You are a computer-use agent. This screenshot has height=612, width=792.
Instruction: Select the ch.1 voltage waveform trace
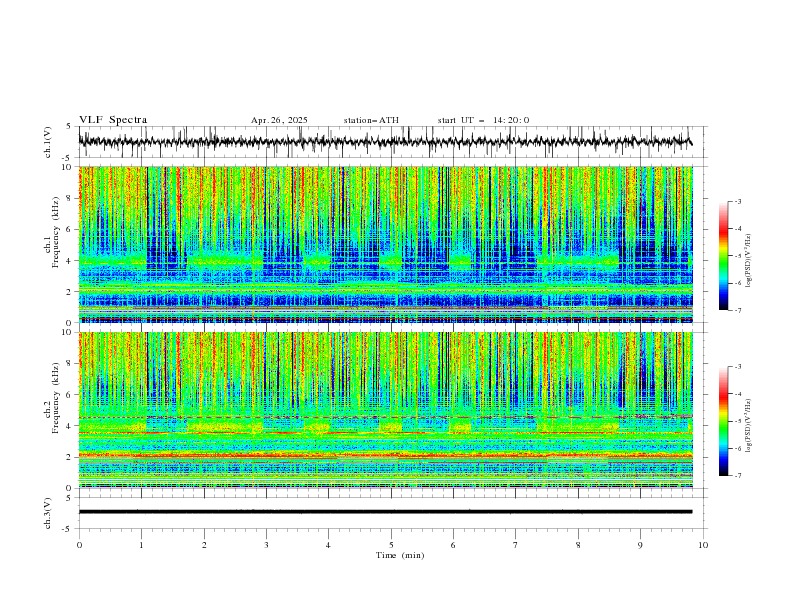[385, 142]
